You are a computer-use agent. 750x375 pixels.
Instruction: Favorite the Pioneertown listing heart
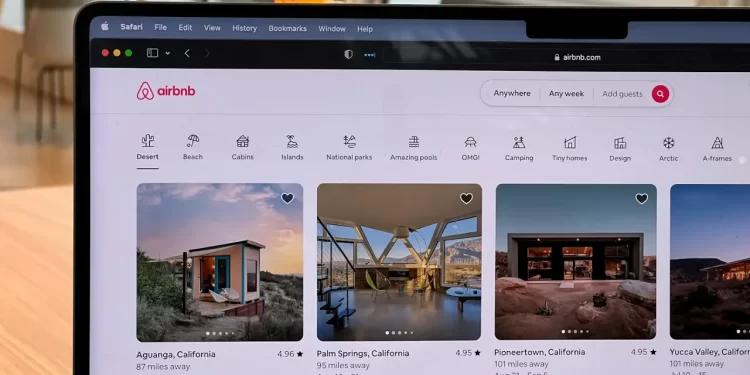point(642,199)
